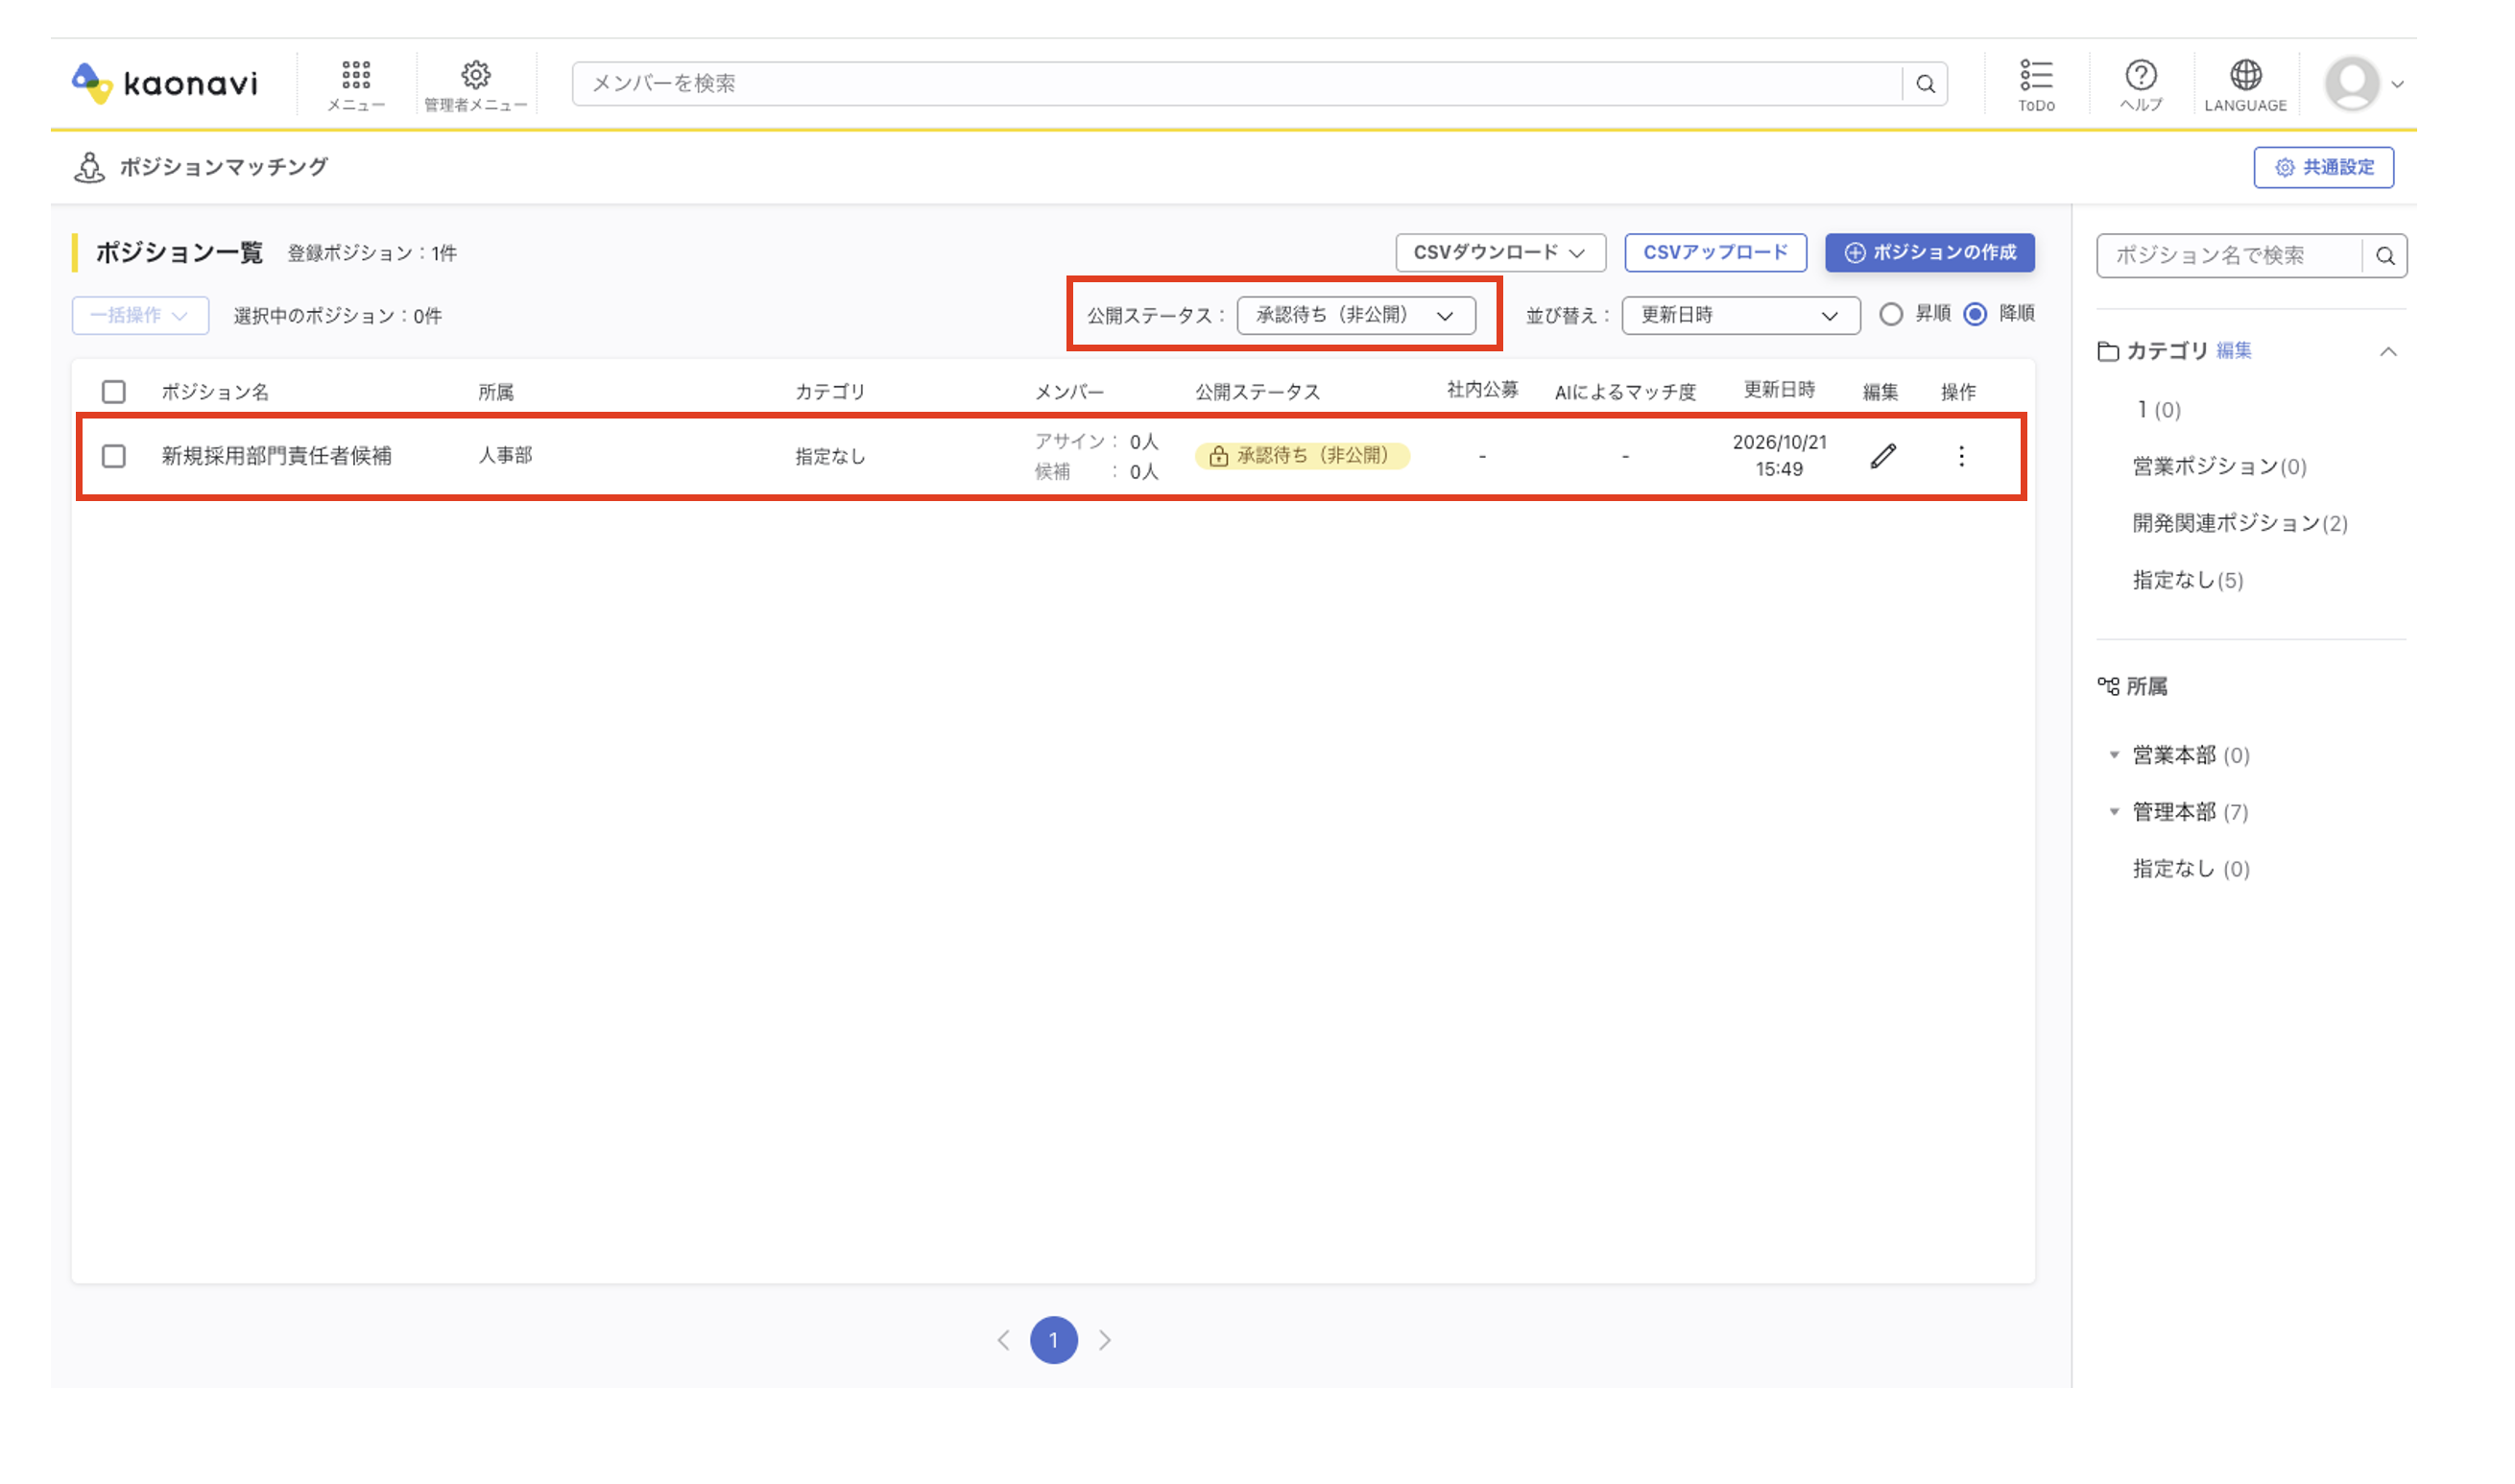Image resolution: width=2515 pixels, height=1484 pixels.
Task: Click the ポジションマッチング person icon
Action: pyautogui.click(x=89, y=167)
